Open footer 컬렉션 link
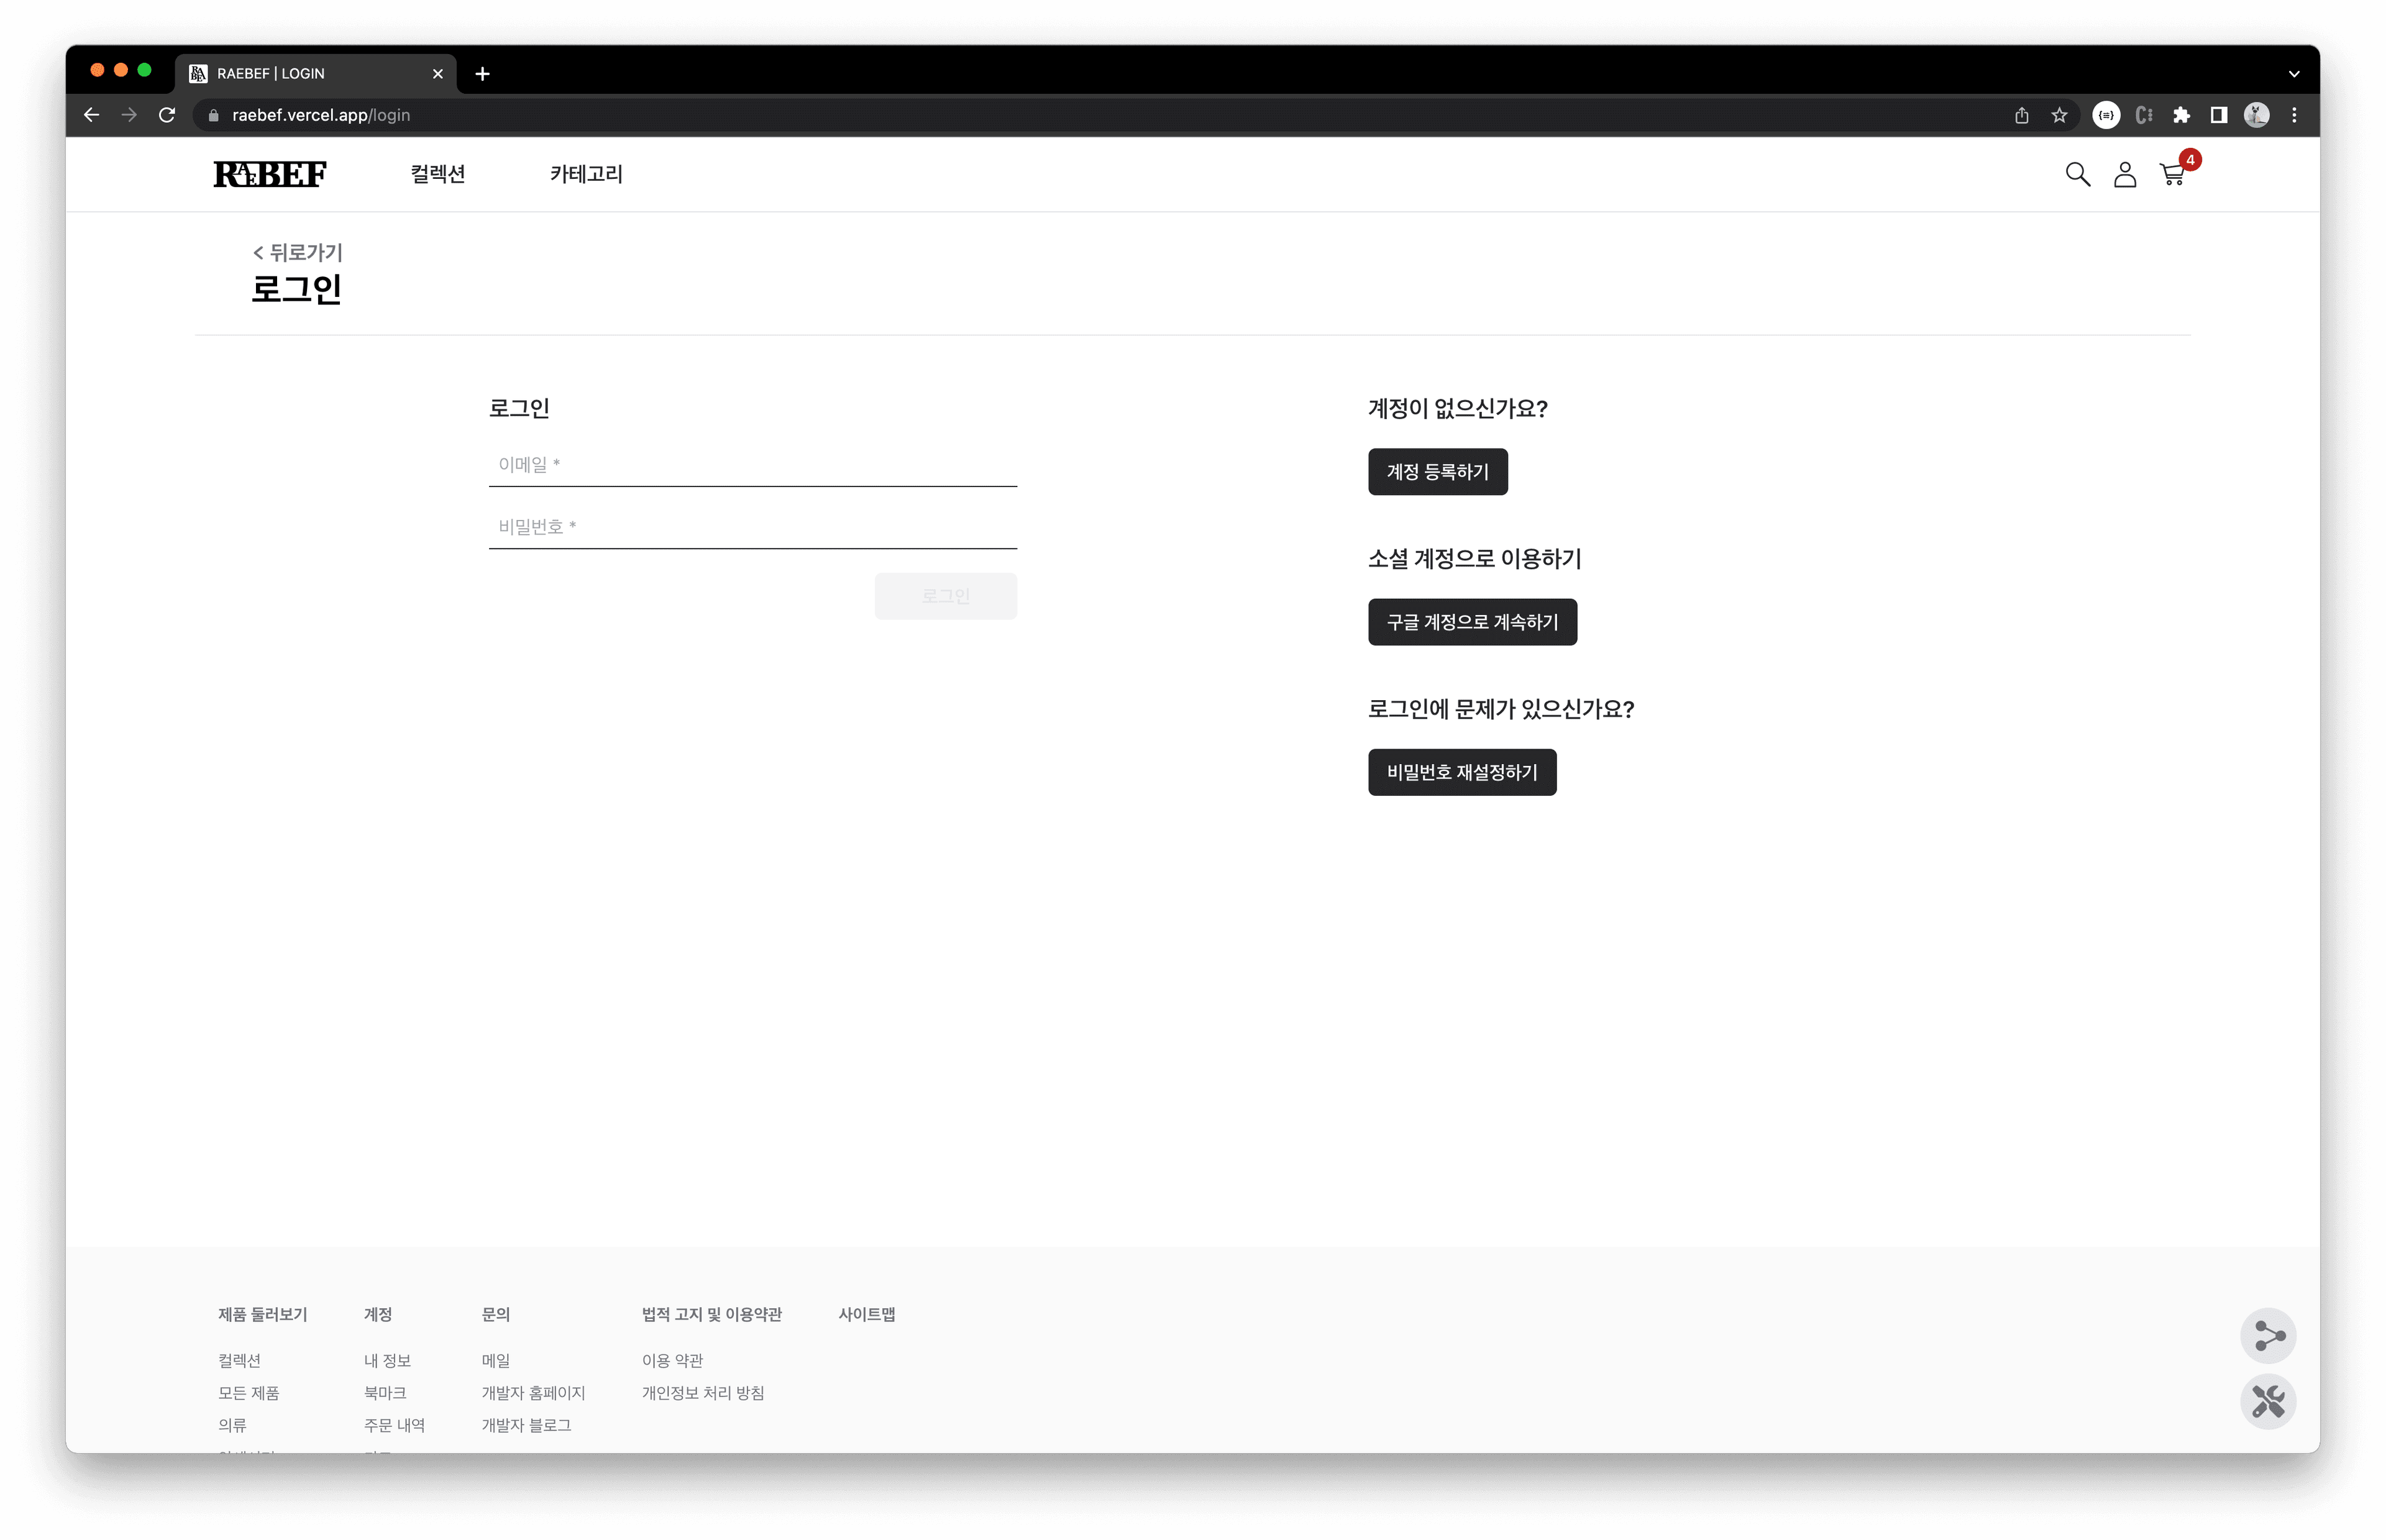The width and height of the screenshot is (2386, 1540). 239,1360
